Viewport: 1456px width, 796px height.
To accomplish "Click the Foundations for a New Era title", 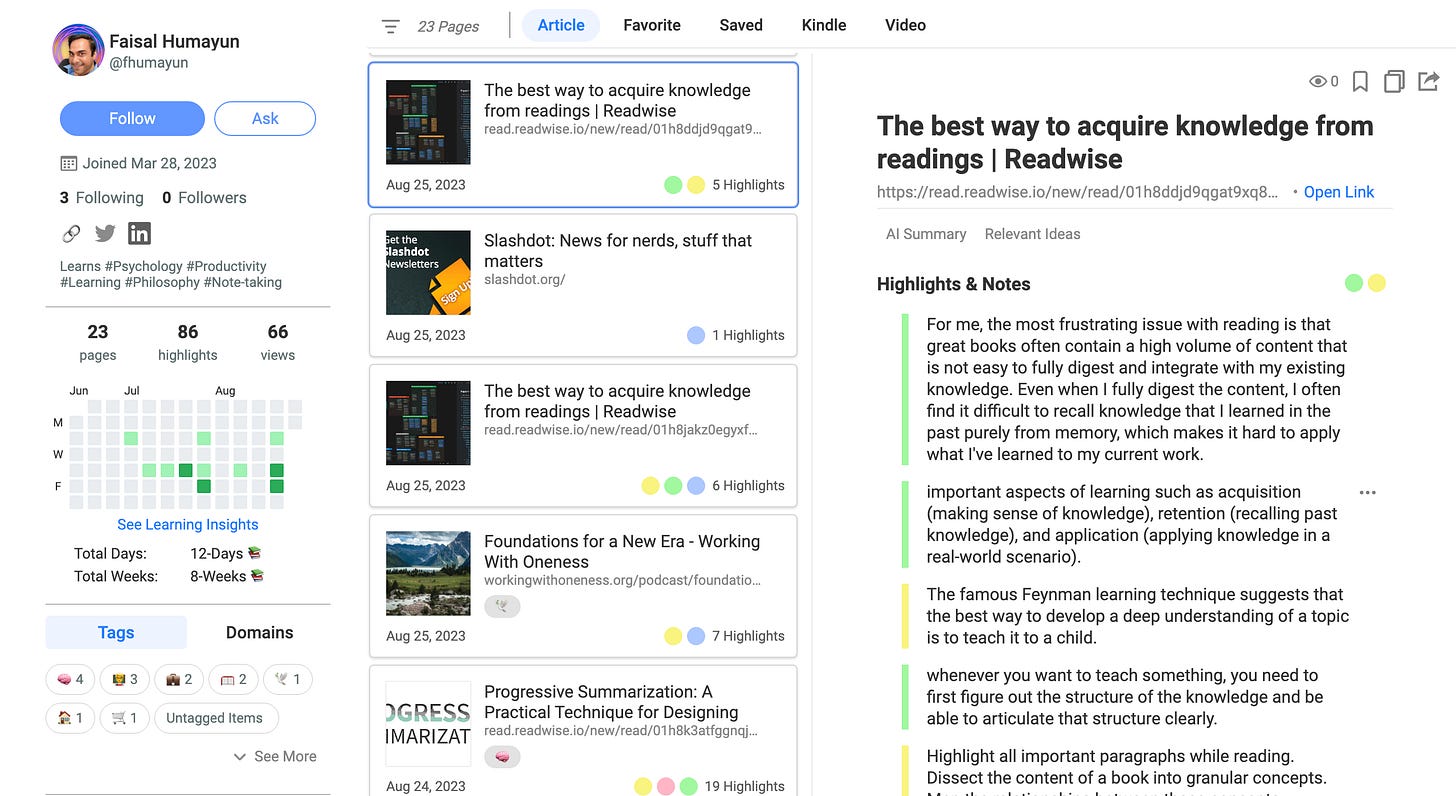I will [622, 552].
